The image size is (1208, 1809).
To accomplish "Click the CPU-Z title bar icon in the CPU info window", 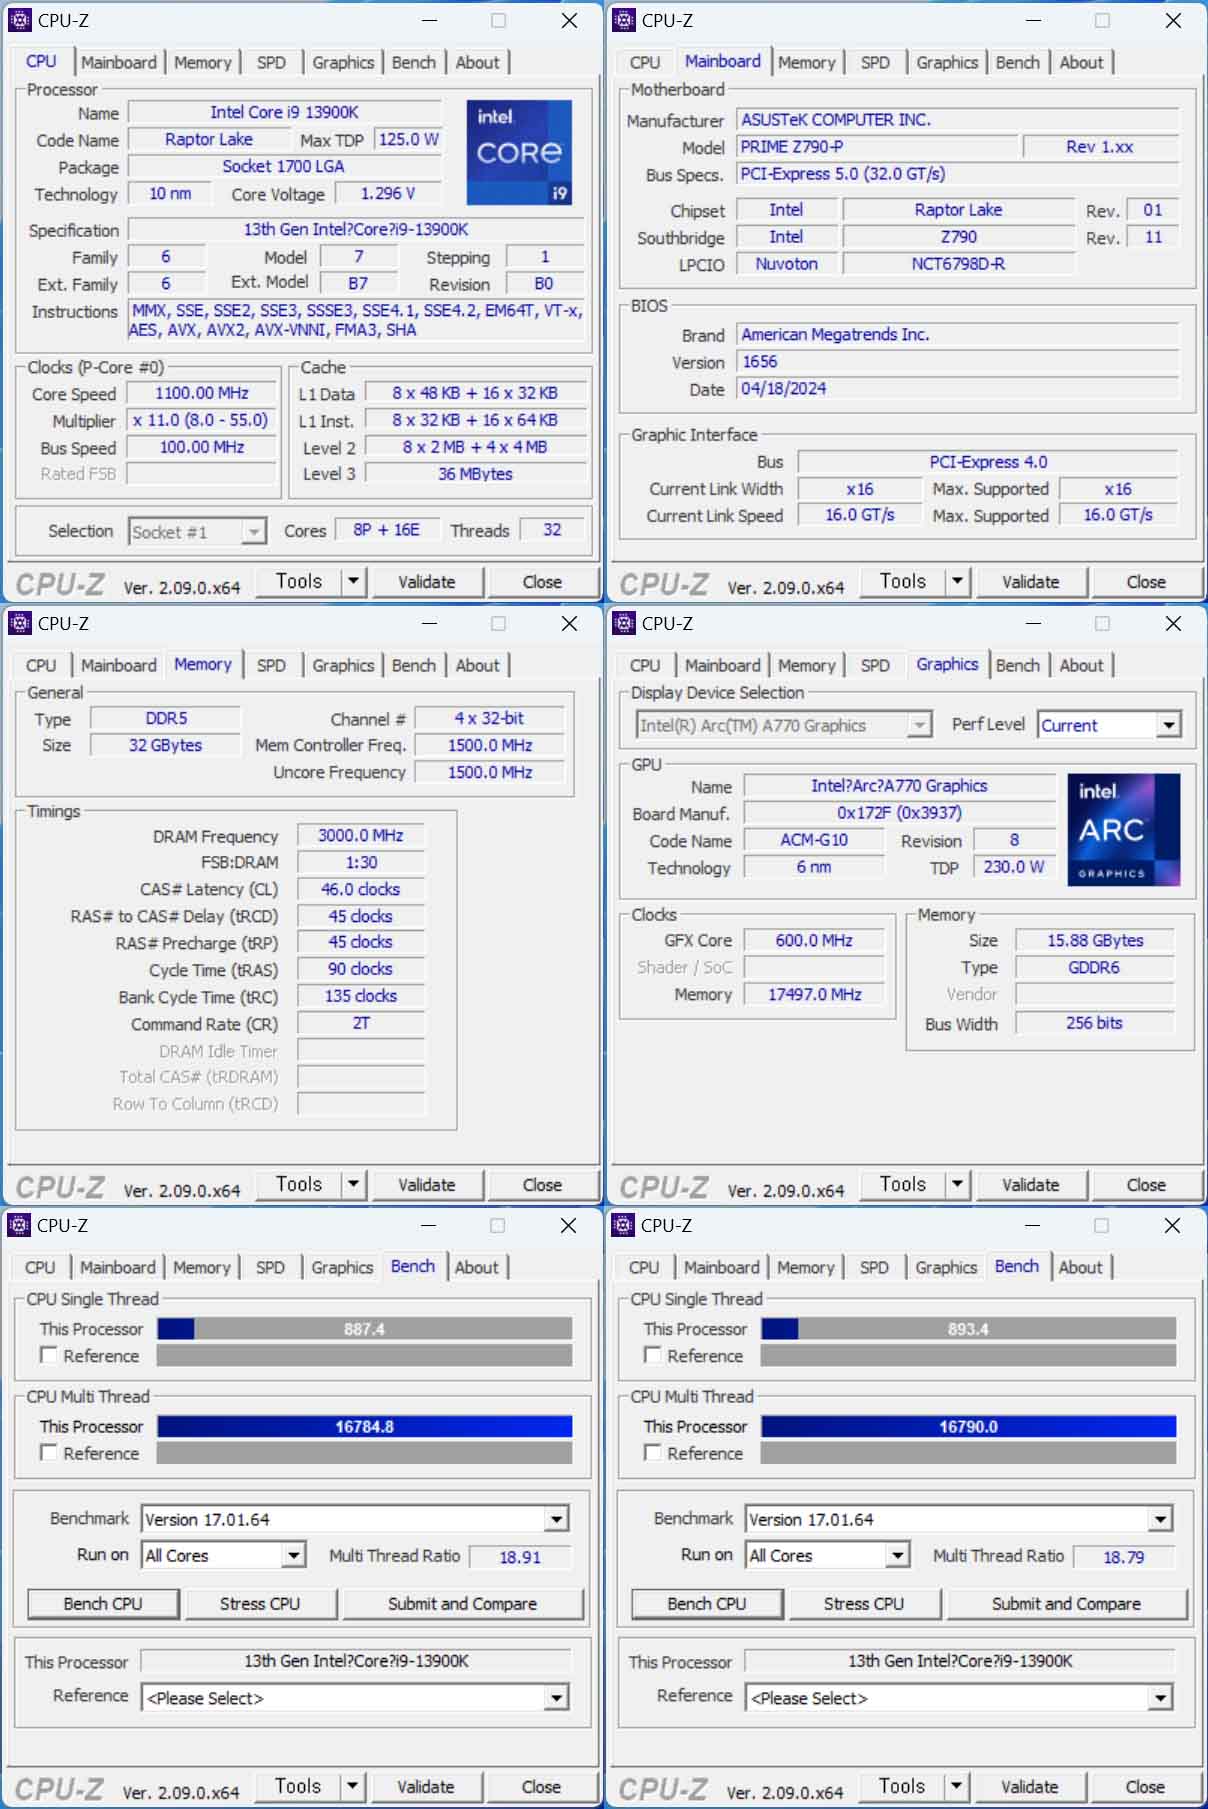I will point(20,20).
